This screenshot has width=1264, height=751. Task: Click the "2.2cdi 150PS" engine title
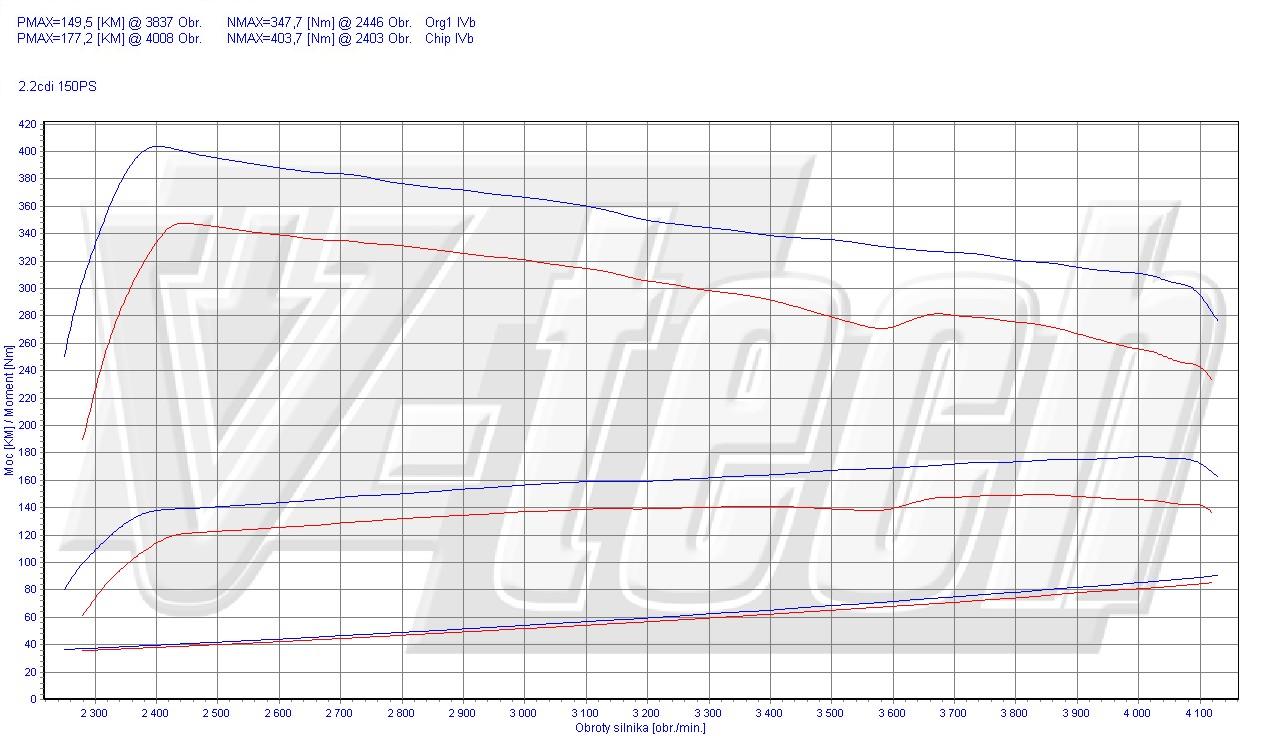tap(57, 87)
